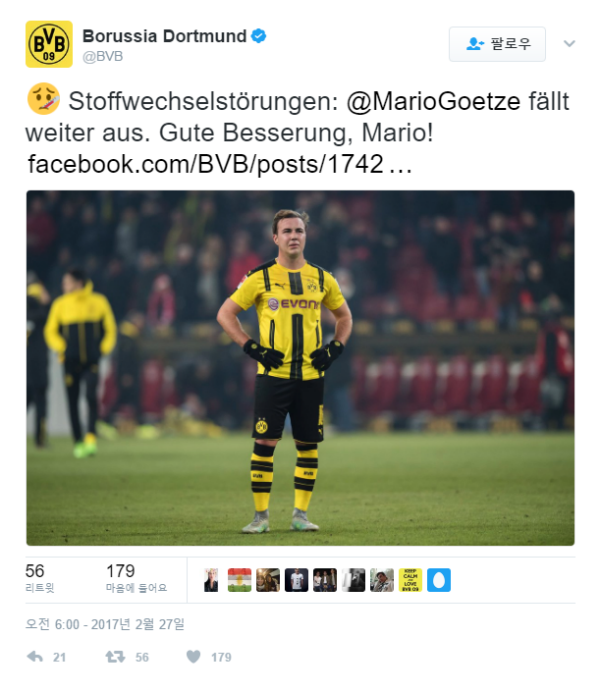Viewport: 600px width, 689px height.
Task: Click the BVB 09 profile logo
Action: (49, 44)
